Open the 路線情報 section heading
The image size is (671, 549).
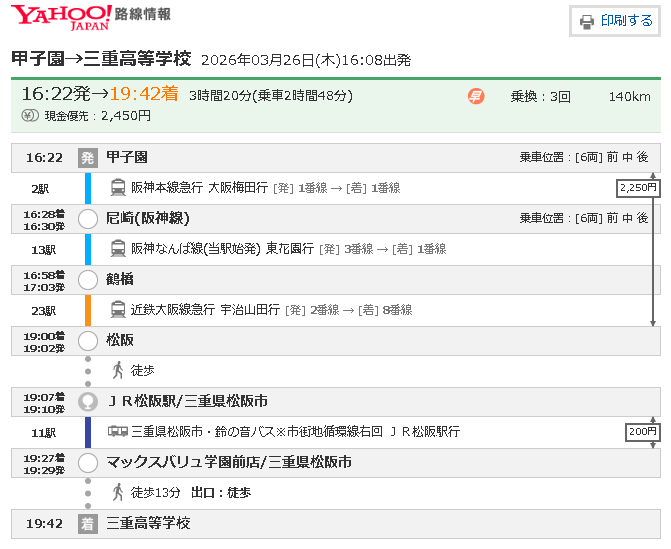coord(143,15)
